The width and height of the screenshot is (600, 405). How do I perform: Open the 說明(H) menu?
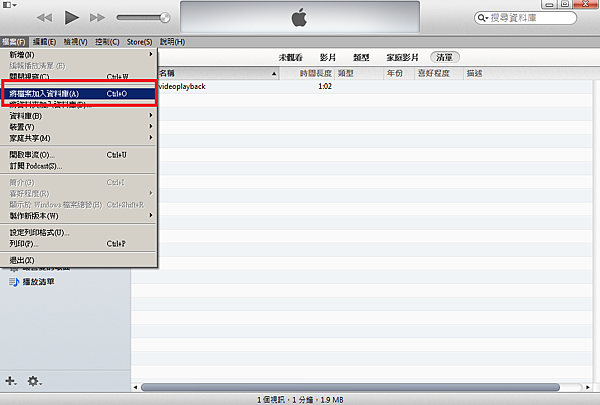pos(172,42)
